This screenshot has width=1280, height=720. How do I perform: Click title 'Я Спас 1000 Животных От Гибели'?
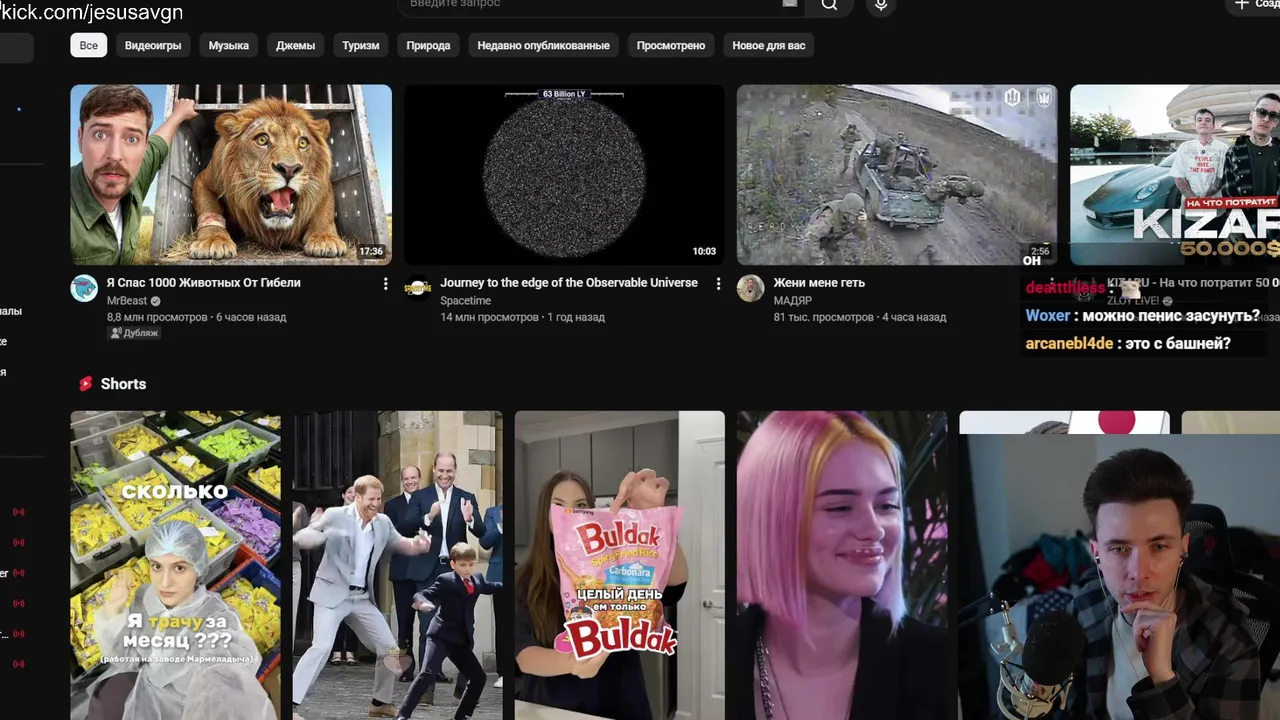[204, 283]
